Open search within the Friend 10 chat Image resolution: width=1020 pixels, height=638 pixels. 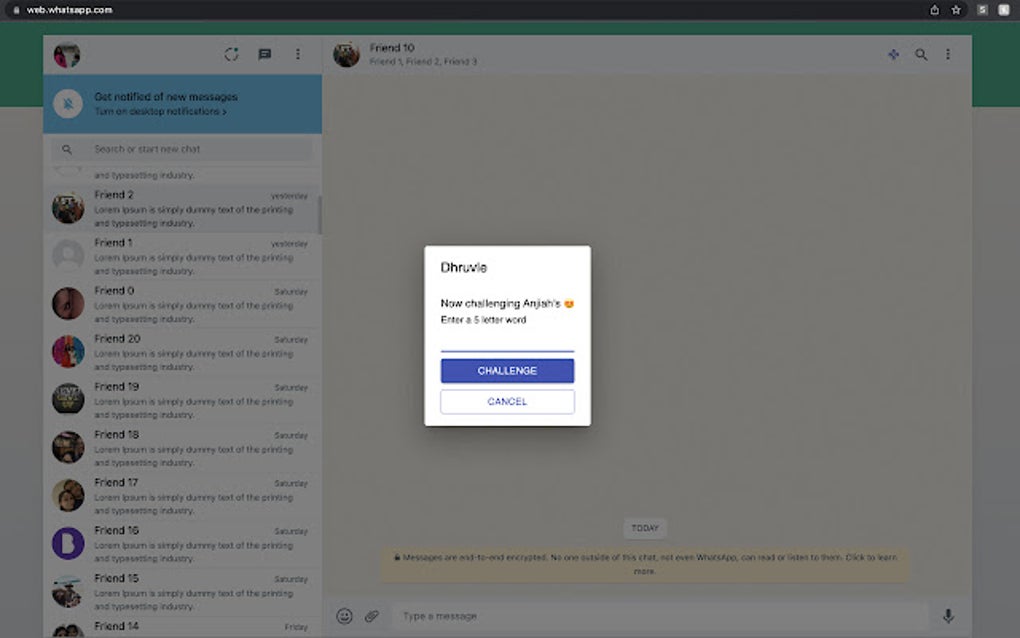point(920,55)
